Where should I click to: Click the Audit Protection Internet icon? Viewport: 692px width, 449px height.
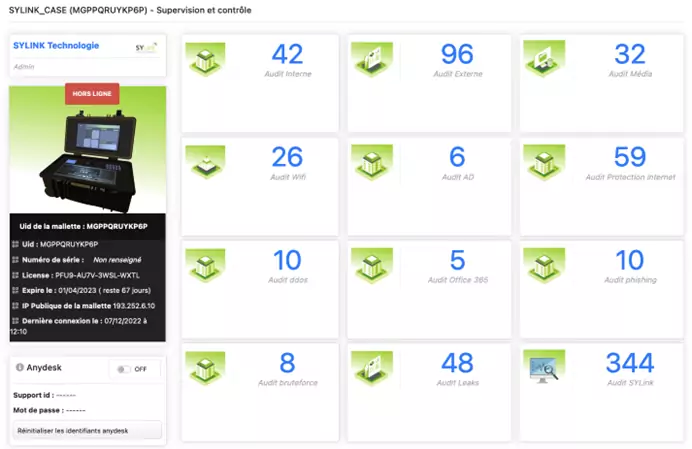[544, 162]
